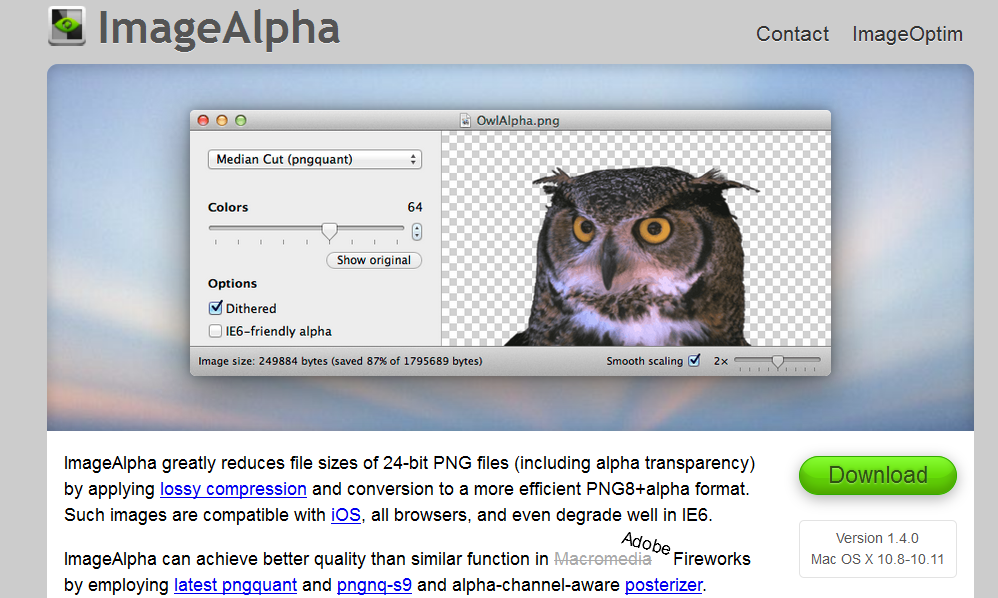Toggle the Smooth scaling checkbox
This screenshot has height=598, width=998.
tap(694, 360)
